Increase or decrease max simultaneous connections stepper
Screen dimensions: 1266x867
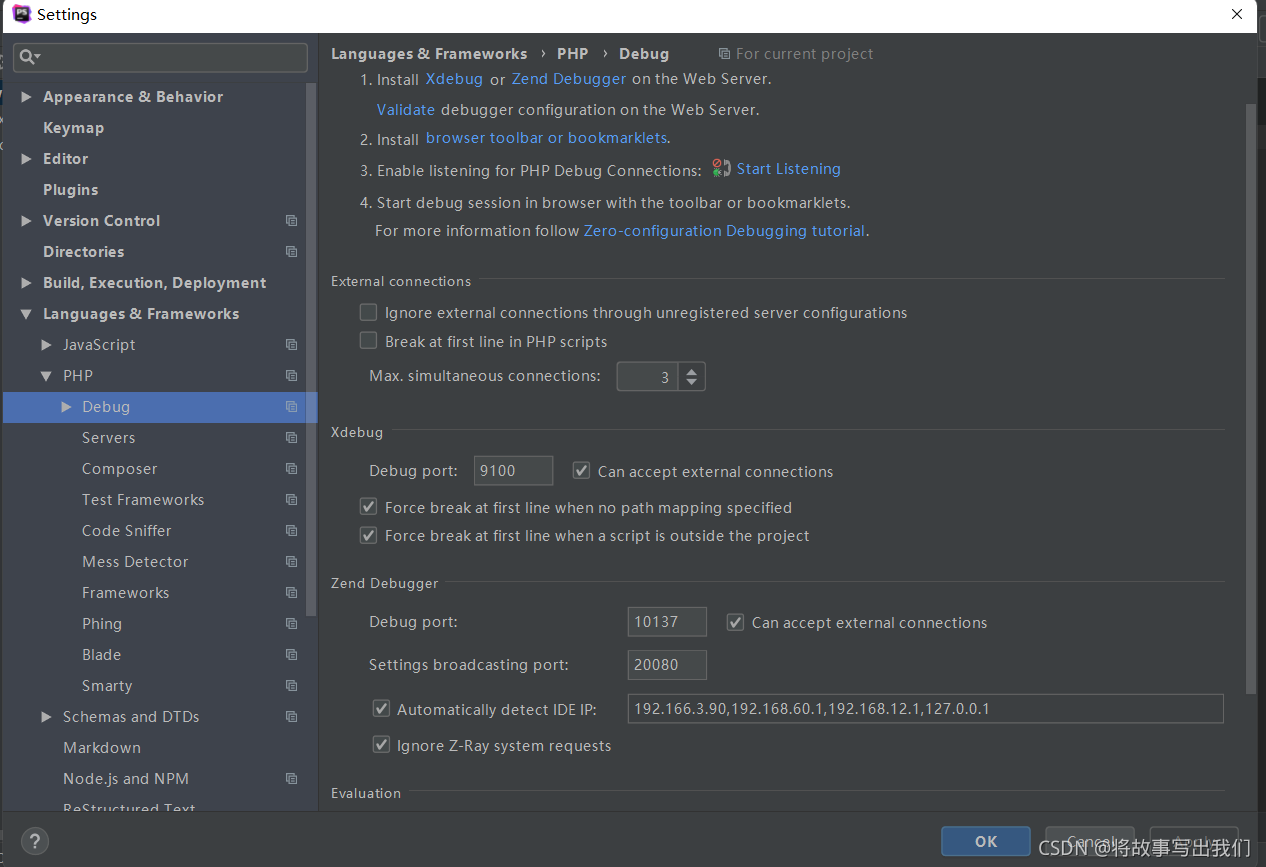click(x=692, y=377)
